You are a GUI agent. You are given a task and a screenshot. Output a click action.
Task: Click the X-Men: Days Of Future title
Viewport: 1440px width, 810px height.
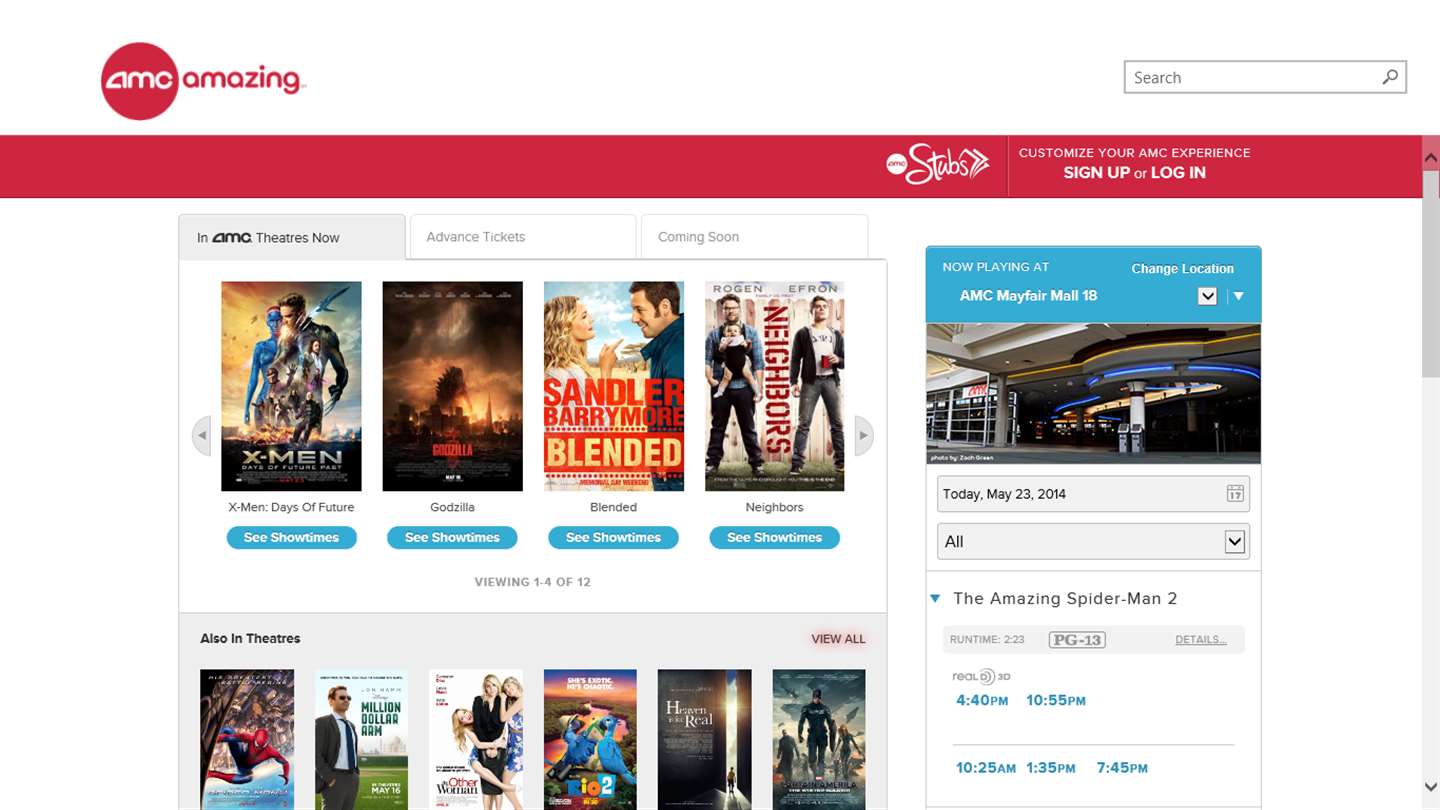[291, 507]
